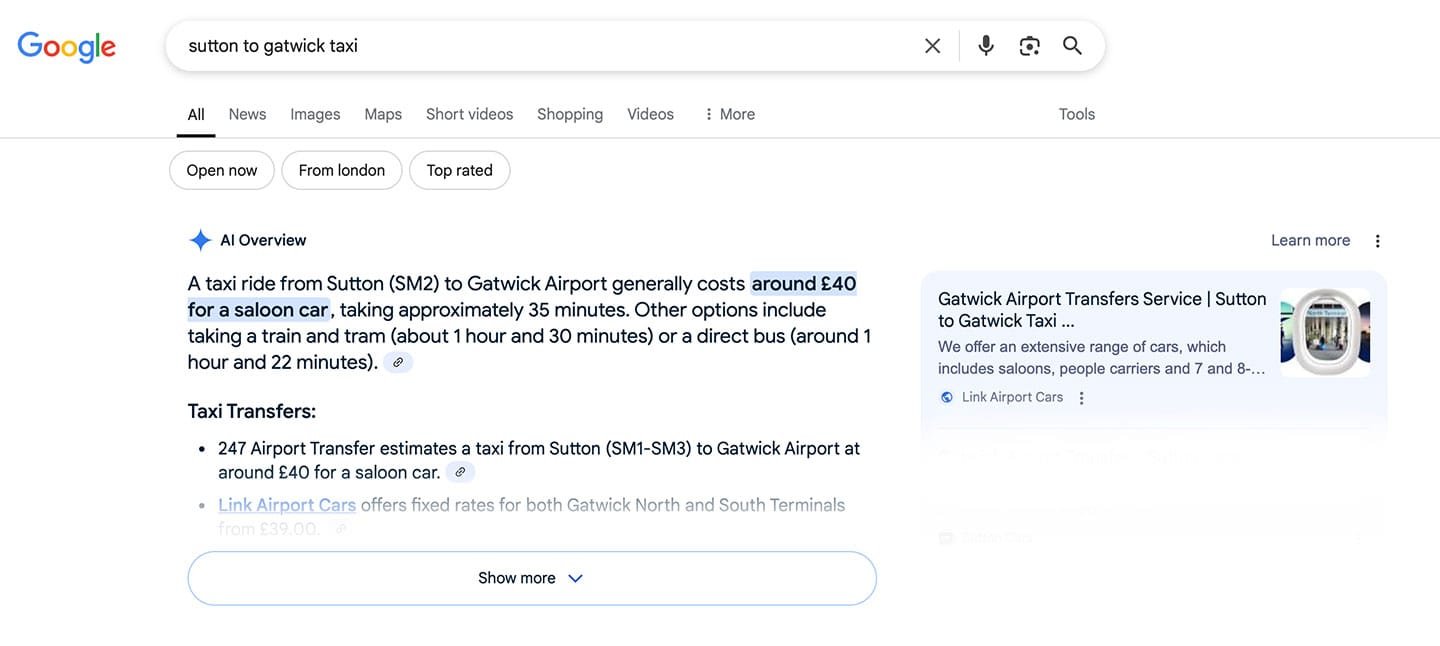
Task: Click the 'AI Overview' label
Action: [263, 240]
